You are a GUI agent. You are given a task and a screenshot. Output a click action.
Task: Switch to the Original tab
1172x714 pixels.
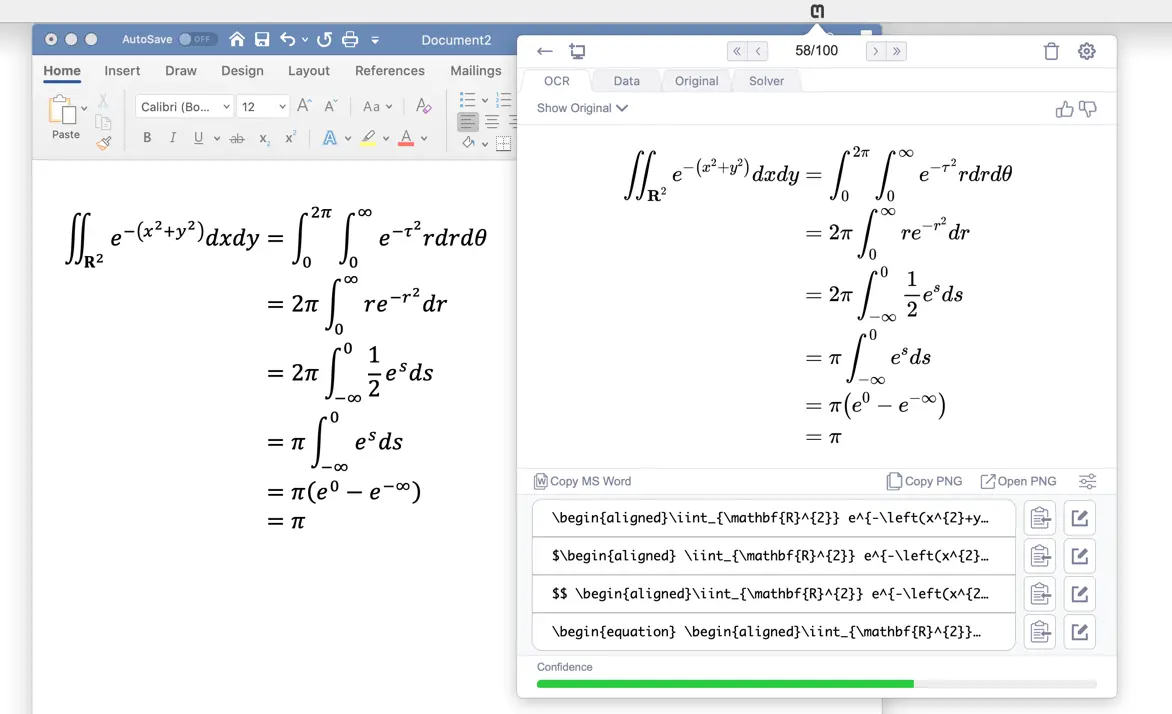click(696, 81)
